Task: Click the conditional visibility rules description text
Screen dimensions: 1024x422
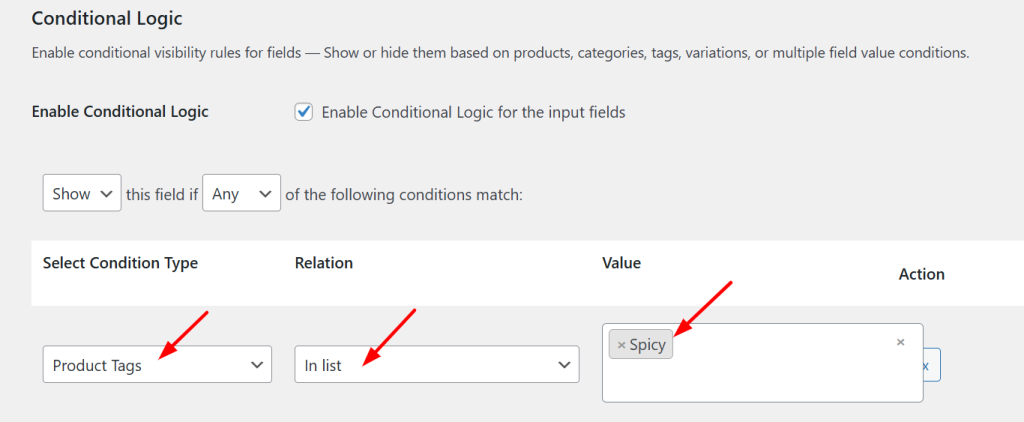Action: coord(500,53)
